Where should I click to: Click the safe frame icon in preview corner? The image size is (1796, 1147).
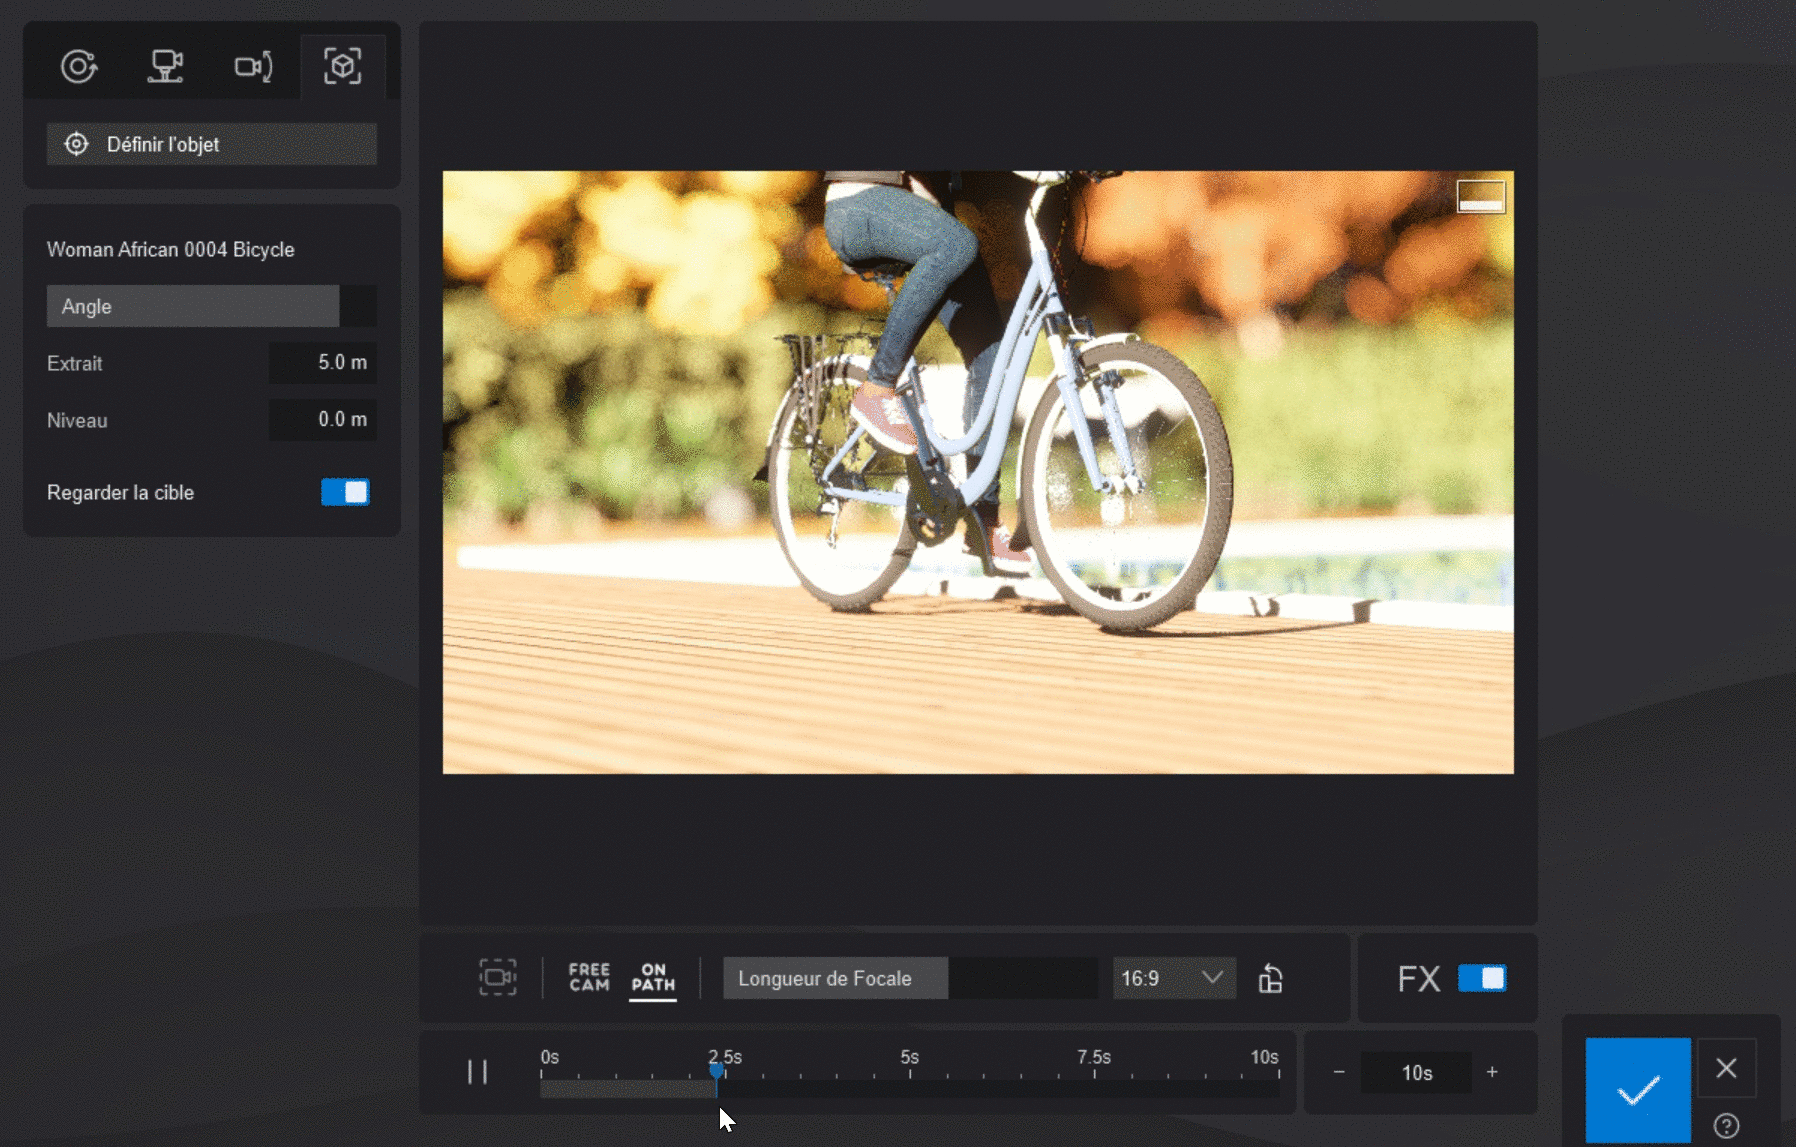pos(1481,196)
